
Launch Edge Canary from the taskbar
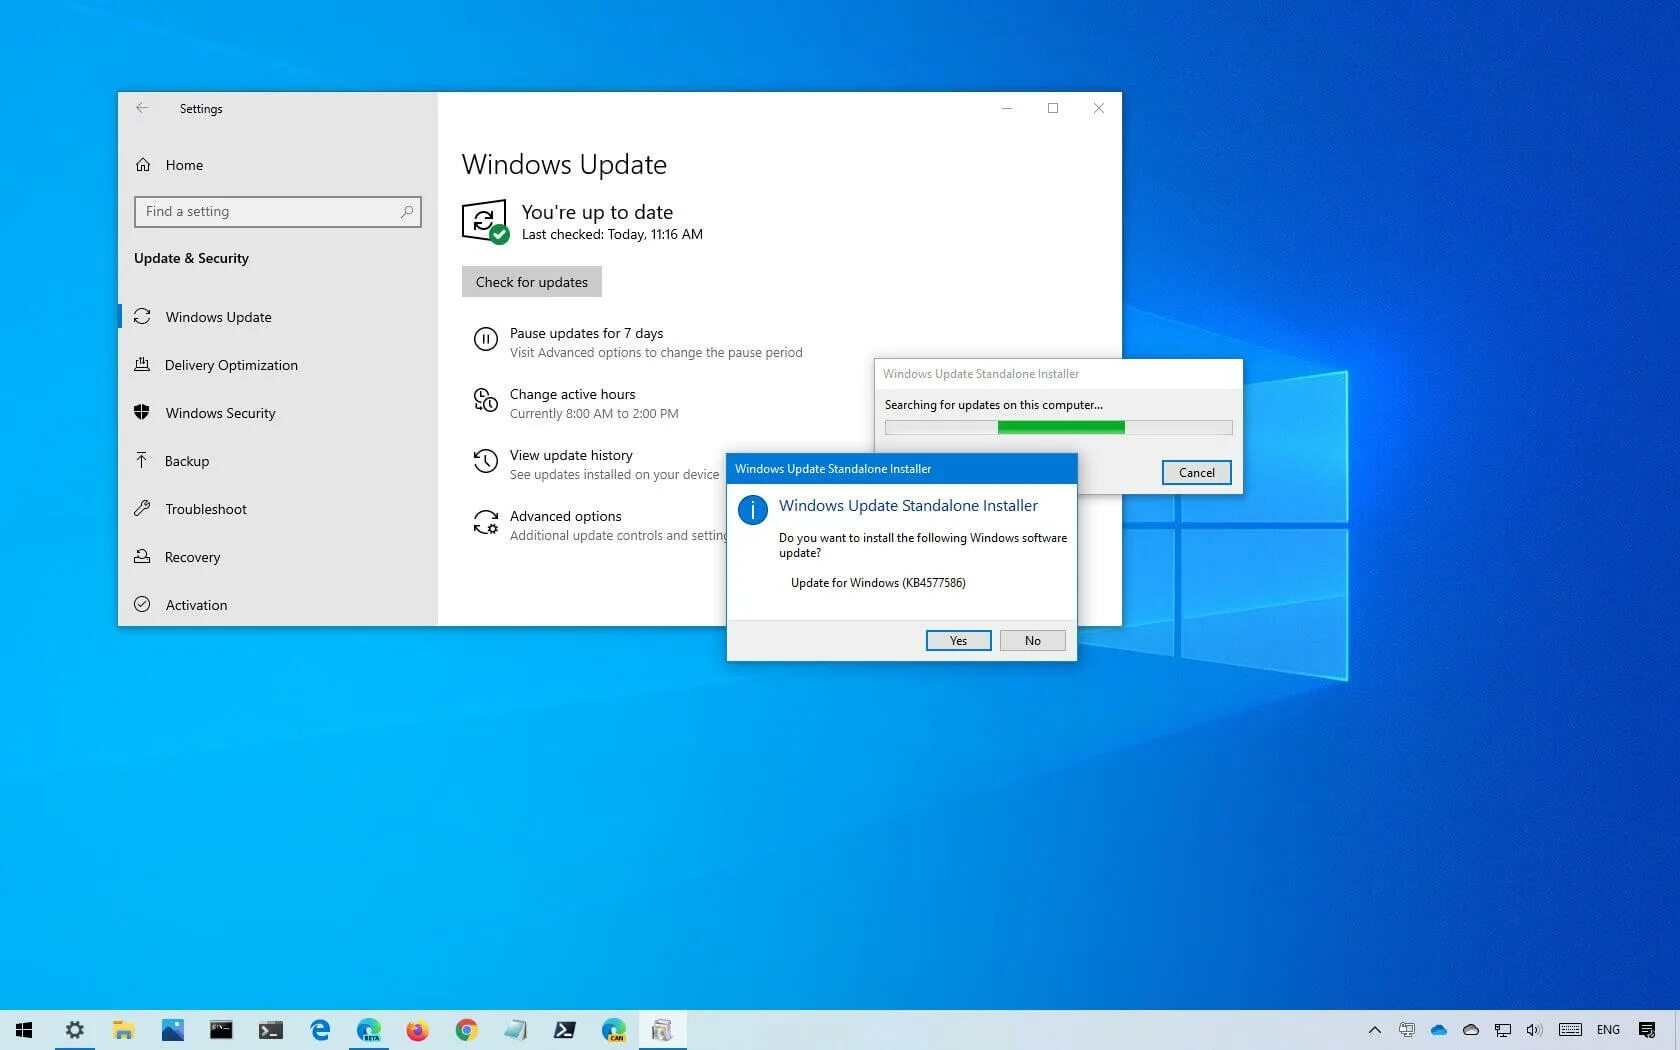[613, 1030]
